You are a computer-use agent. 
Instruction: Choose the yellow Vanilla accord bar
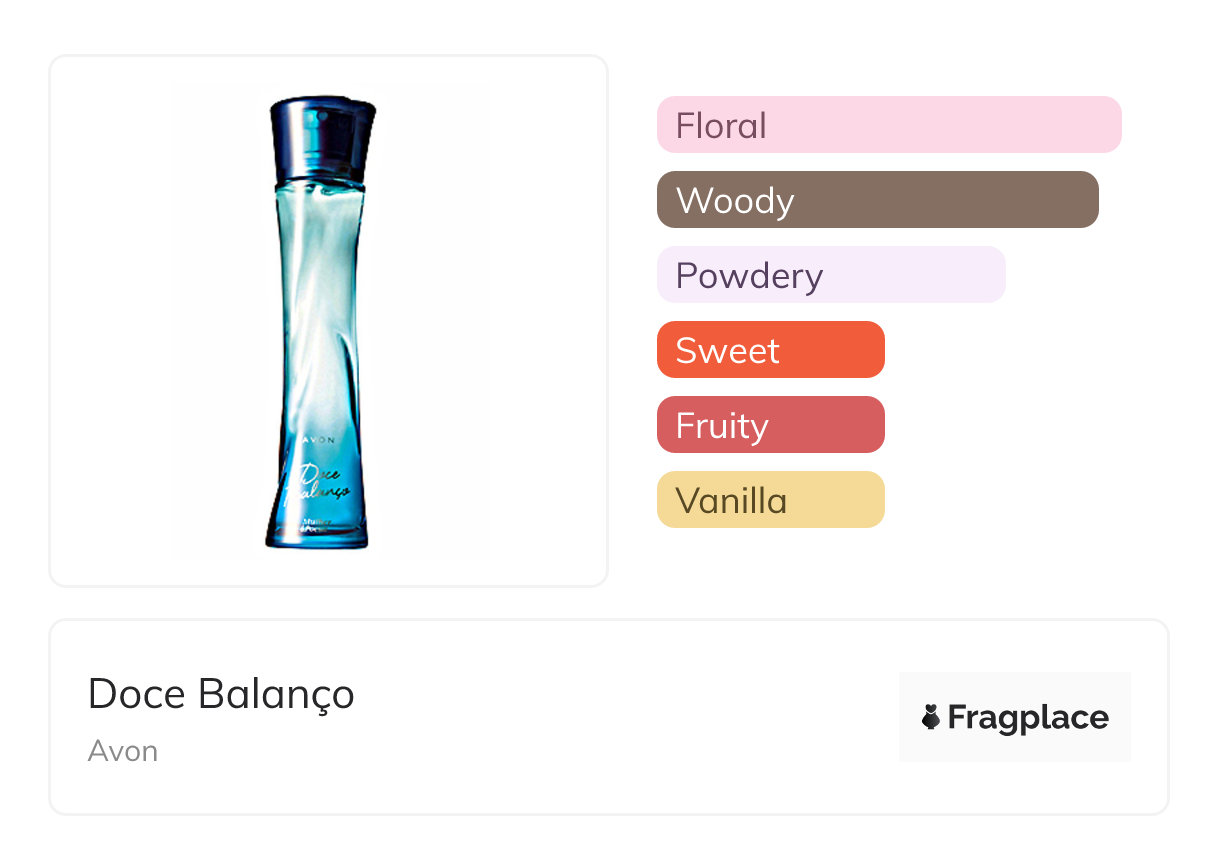(x=770, y=500)
